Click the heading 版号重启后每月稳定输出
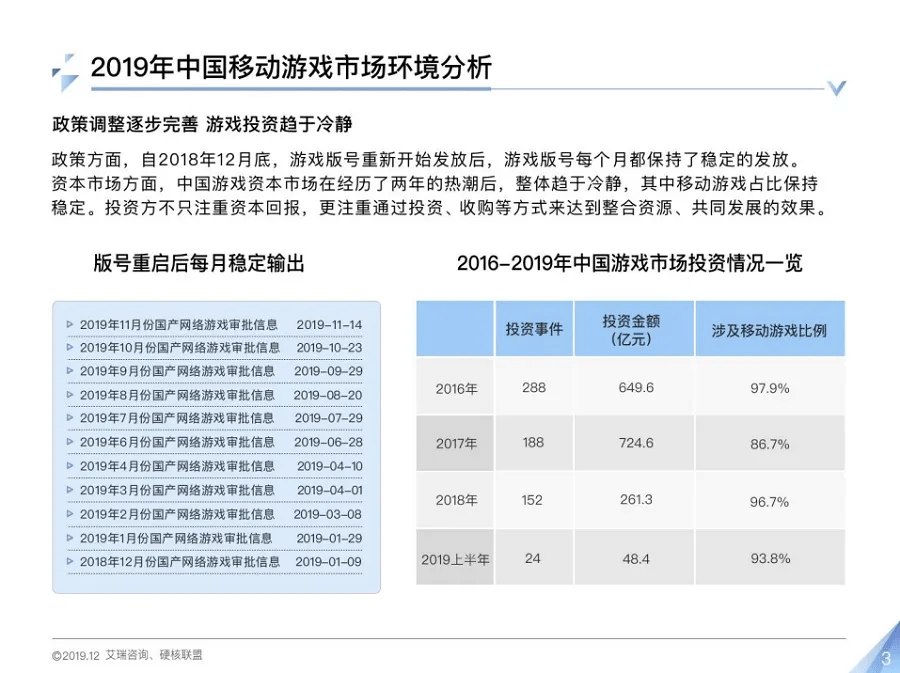900x673 pixels. (x=199, y=263)
